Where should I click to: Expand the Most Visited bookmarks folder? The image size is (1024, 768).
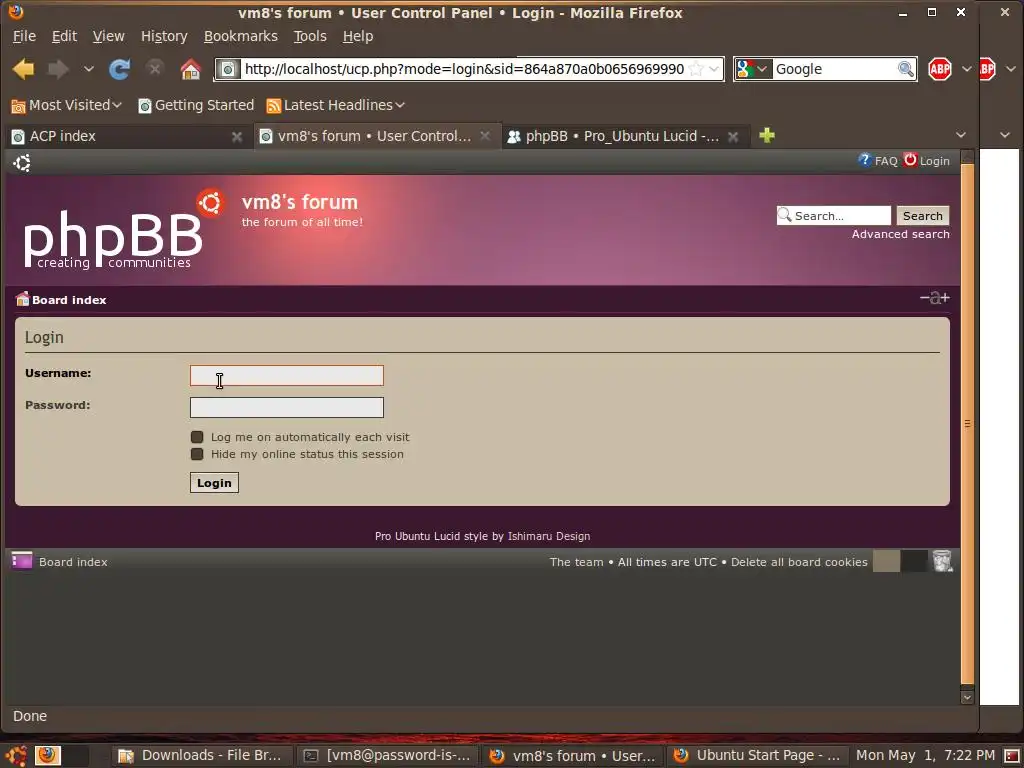pos(67,105)
